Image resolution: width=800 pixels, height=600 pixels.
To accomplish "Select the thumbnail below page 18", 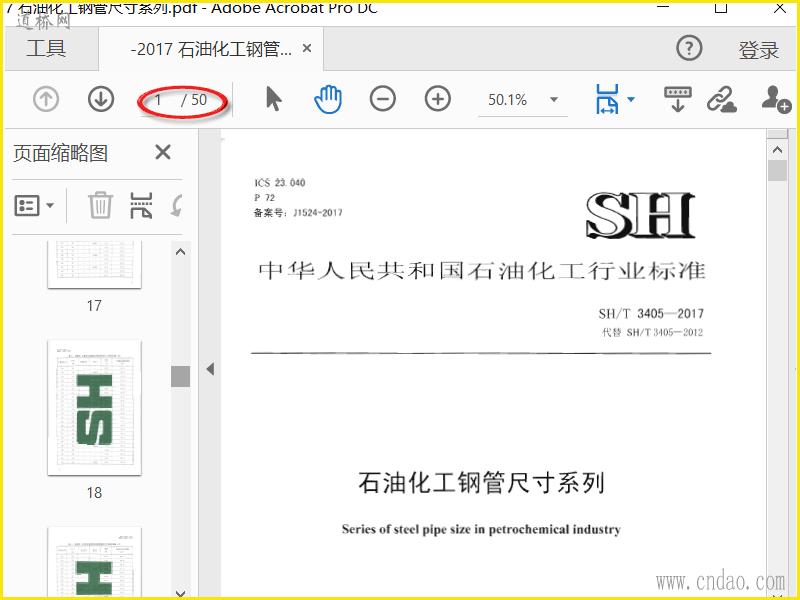I will point(94,561).
